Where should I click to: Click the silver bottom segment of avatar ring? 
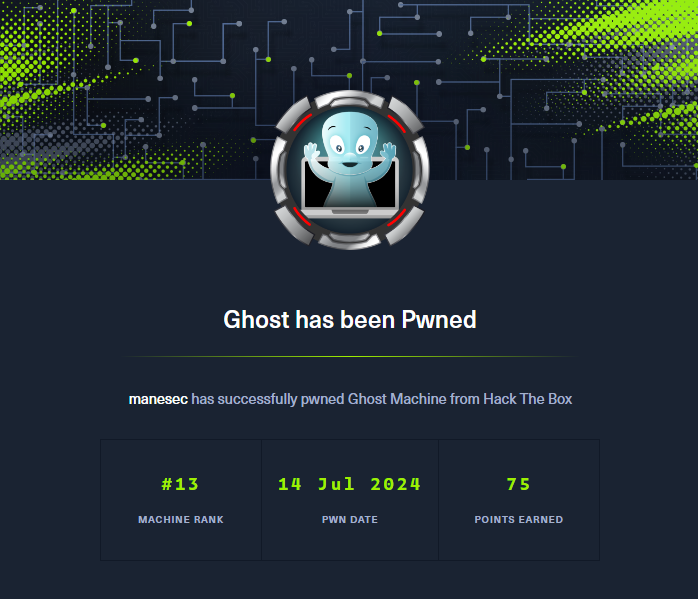tap(350, 241)
